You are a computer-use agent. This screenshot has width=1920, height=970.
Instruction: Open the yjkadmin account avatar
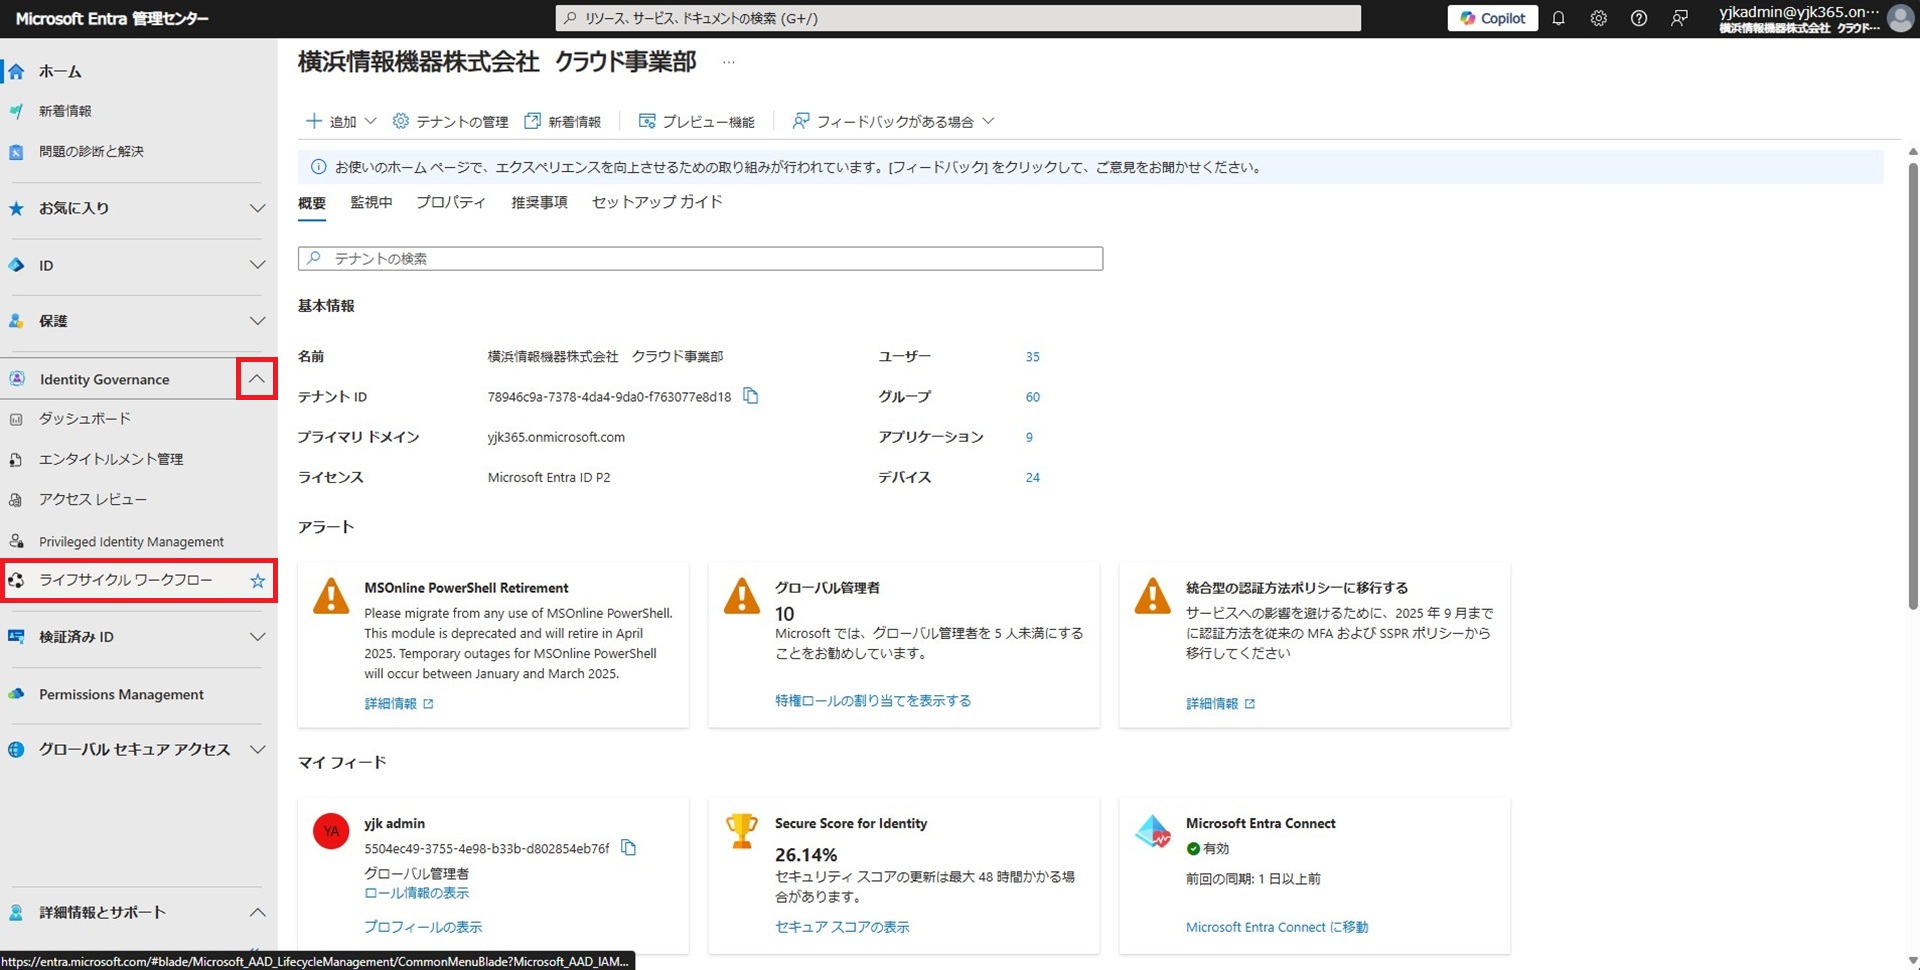[x=1900, y=18]
